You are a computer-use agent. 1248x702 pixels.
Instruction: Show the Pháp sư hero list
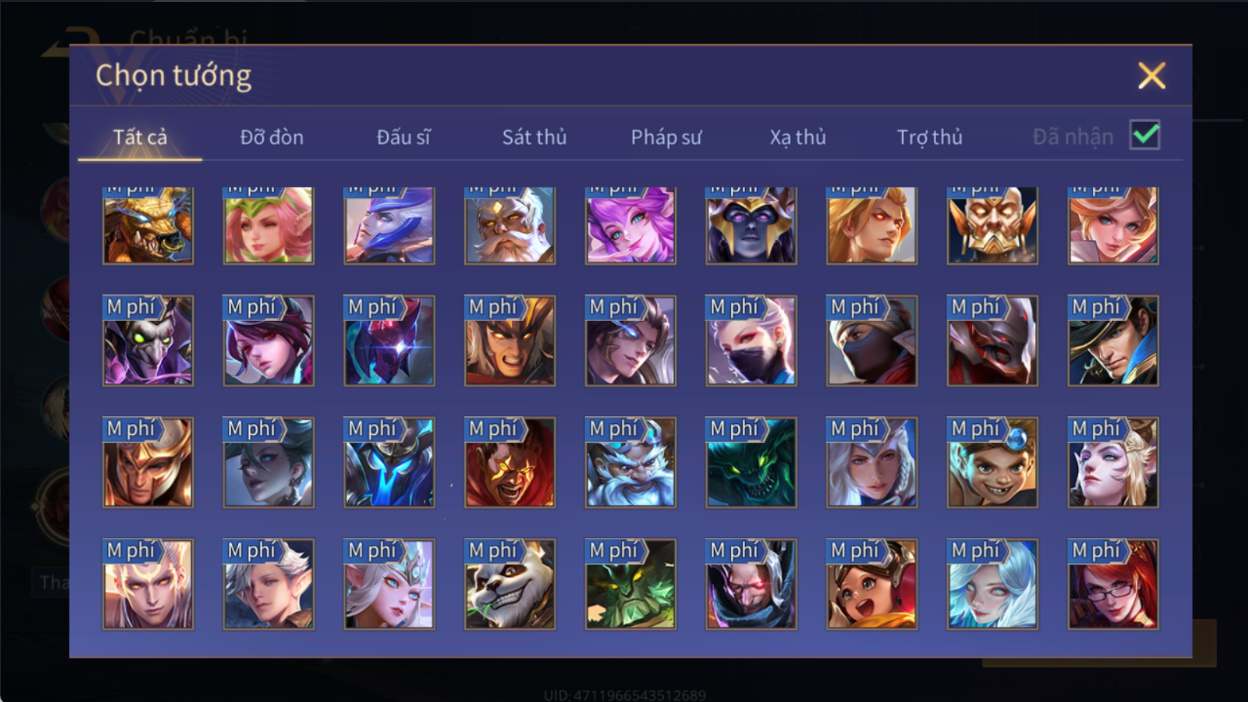[x=666, y=137]
